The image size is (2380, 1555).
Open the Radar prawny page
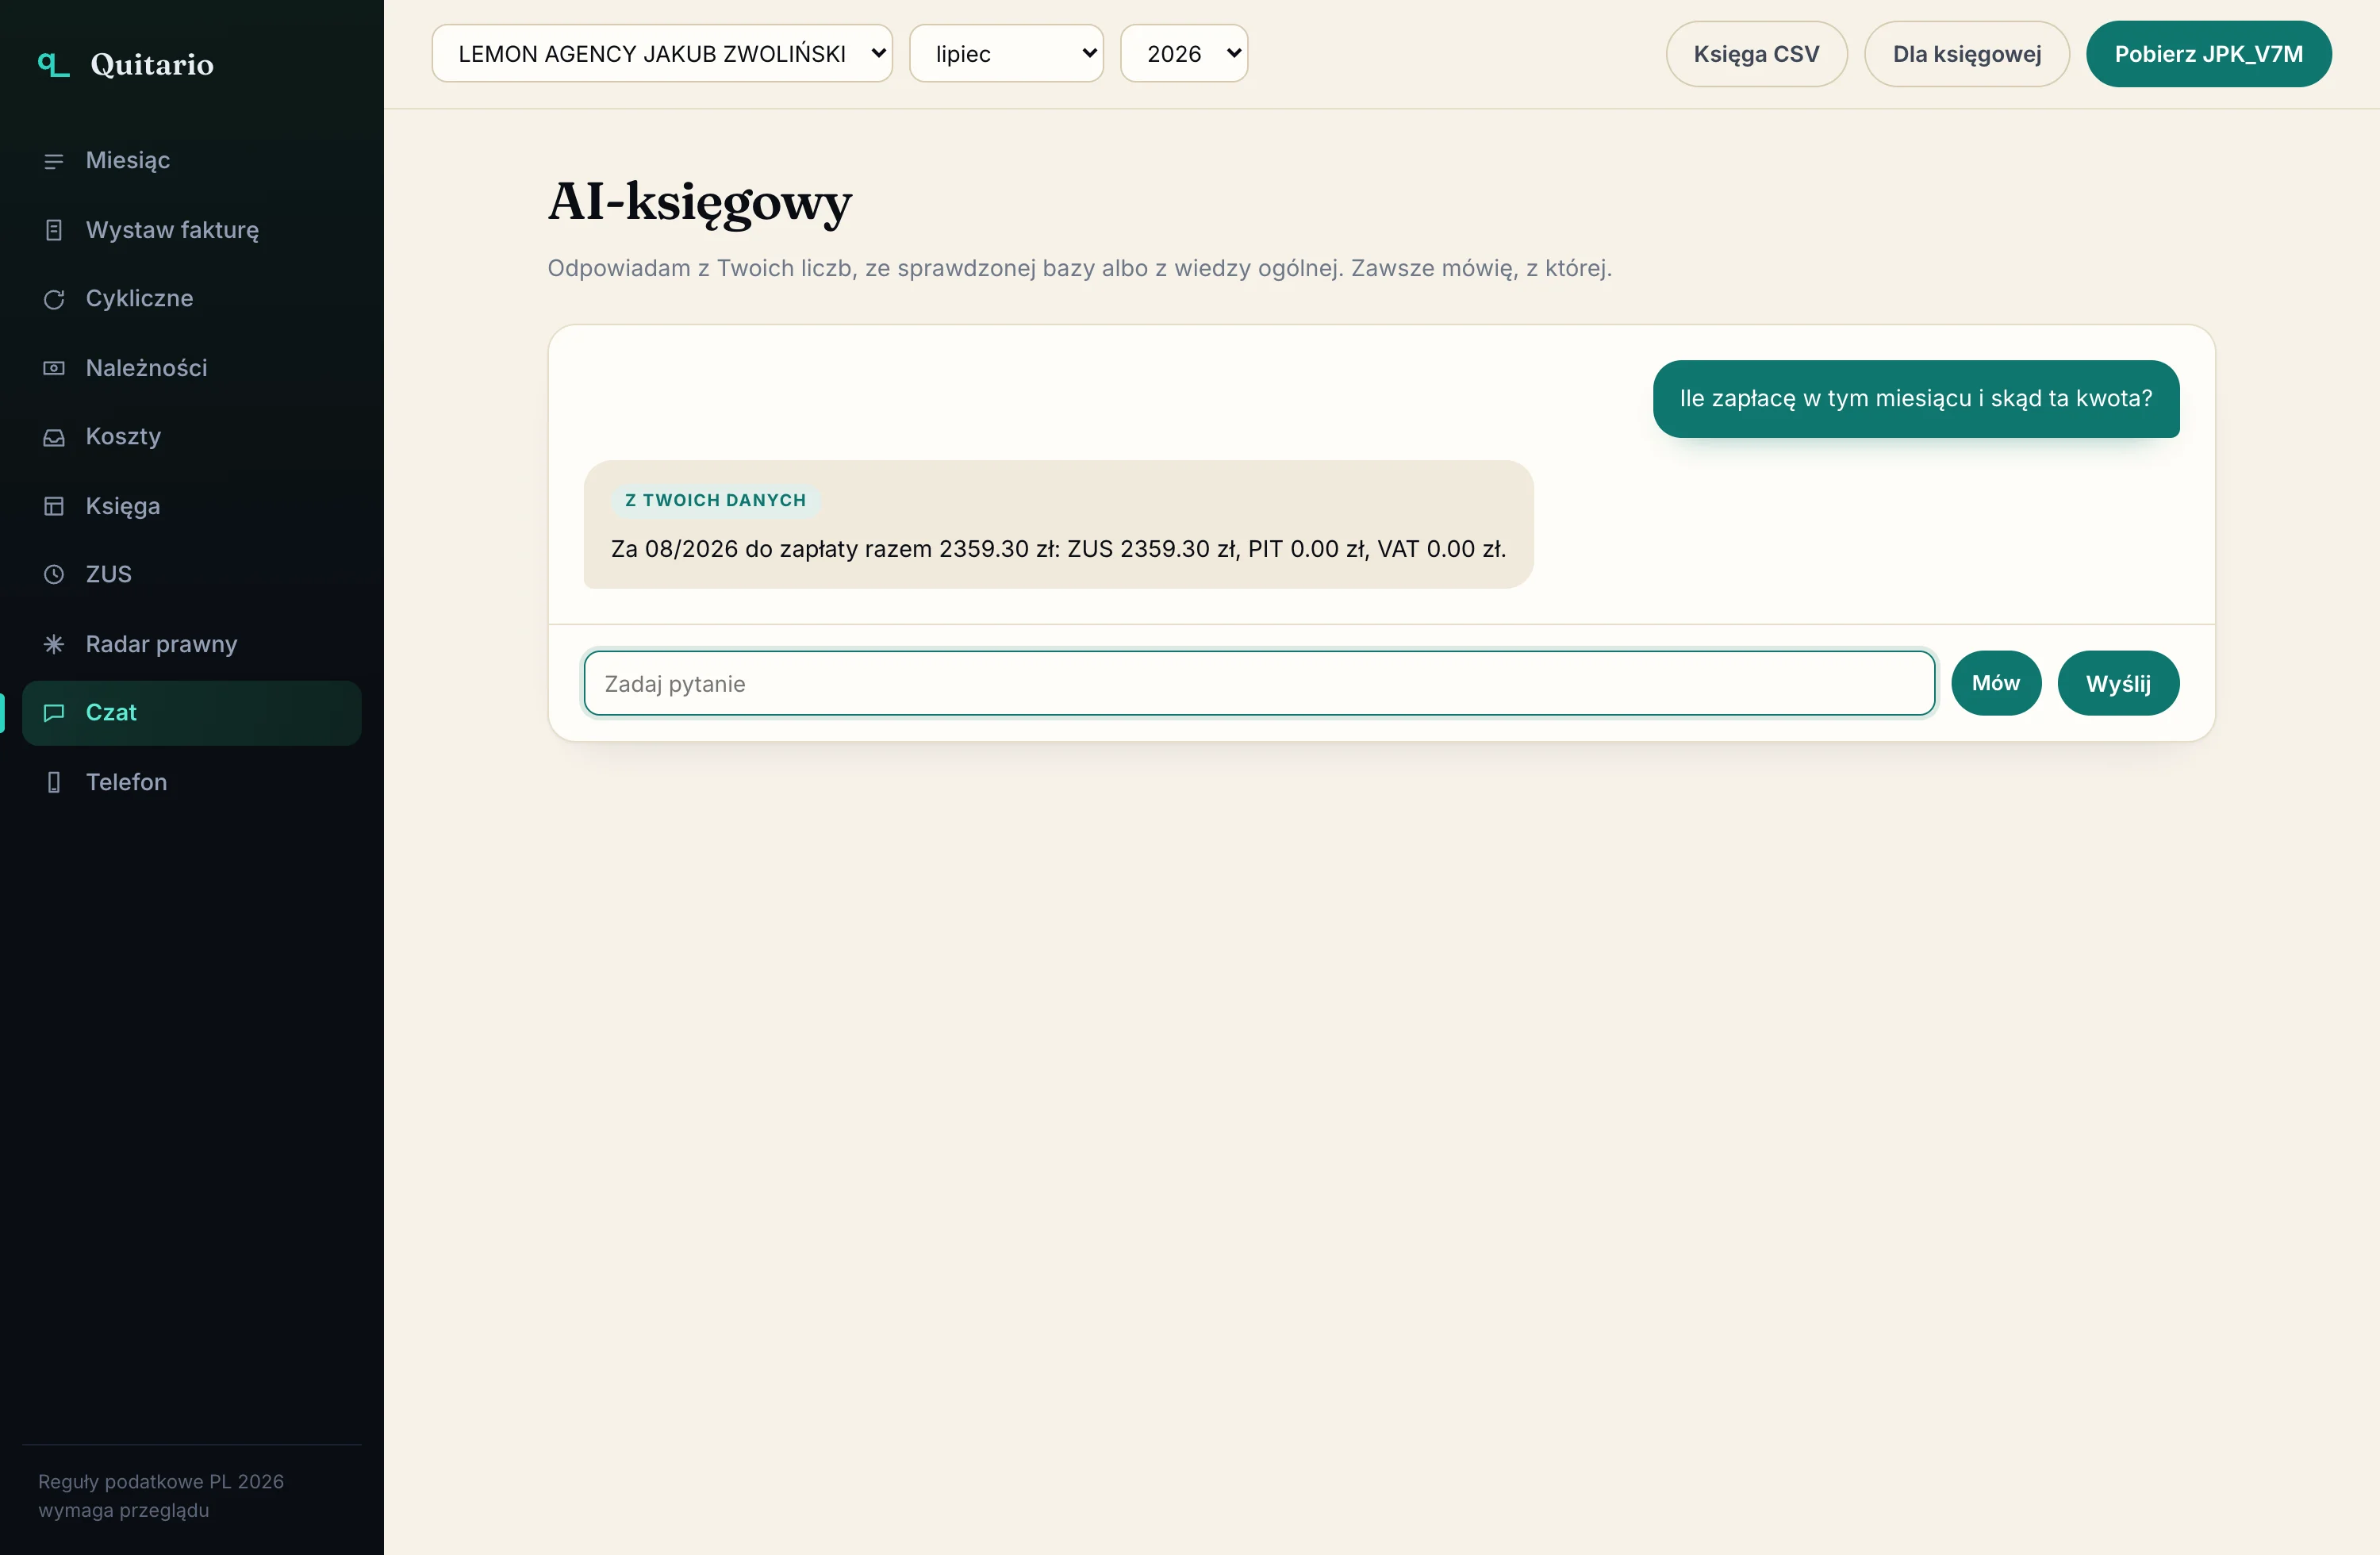click(x=191, y=644)
